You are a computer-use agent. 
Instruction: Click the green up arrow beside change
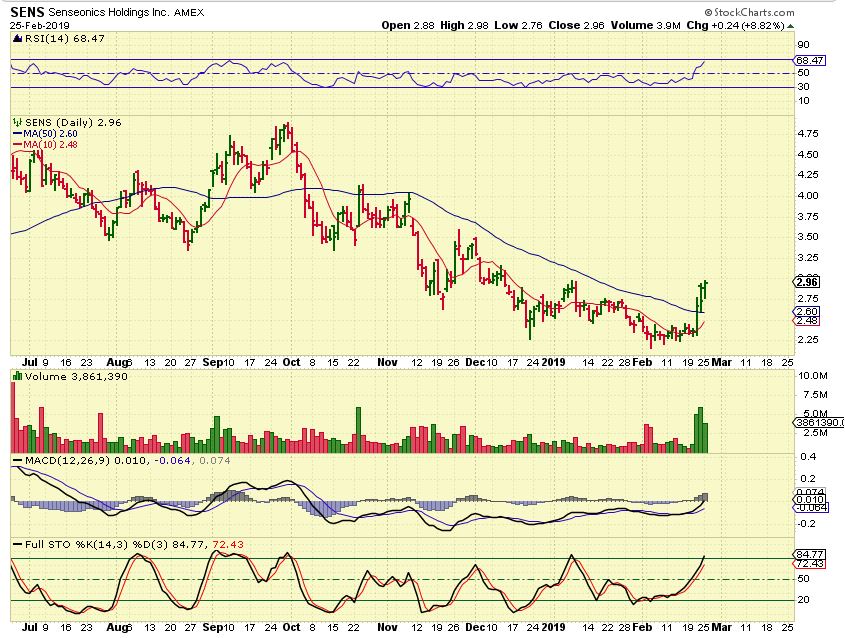coord(791,26)
